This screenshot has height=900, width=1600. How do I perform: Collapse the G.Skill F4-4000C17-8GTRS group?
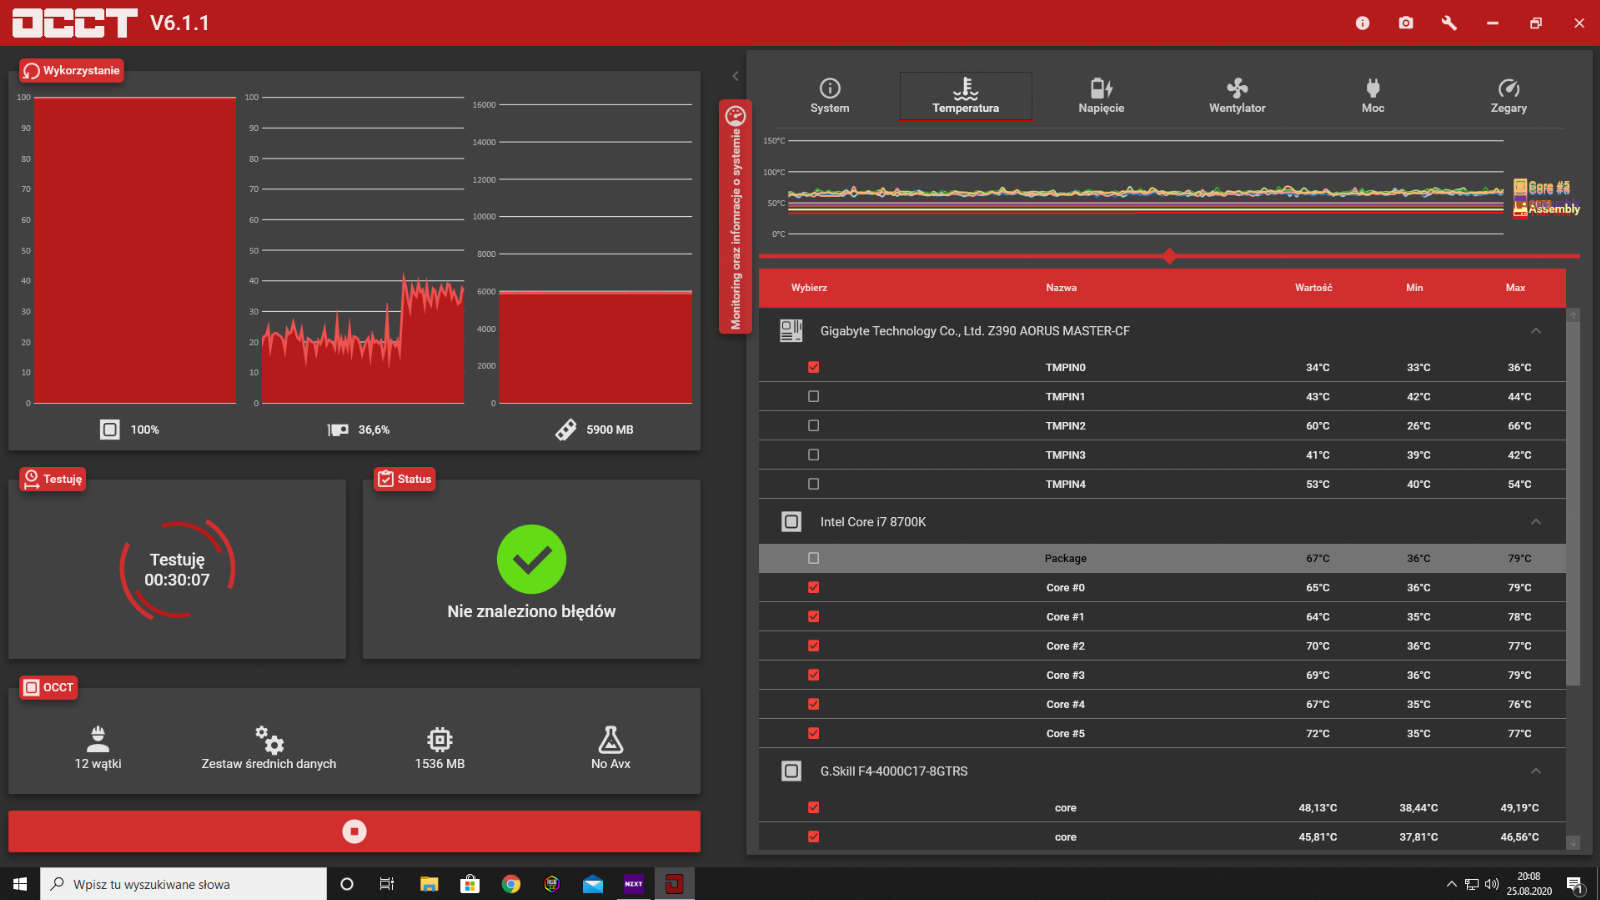(x=1536, y=771)
